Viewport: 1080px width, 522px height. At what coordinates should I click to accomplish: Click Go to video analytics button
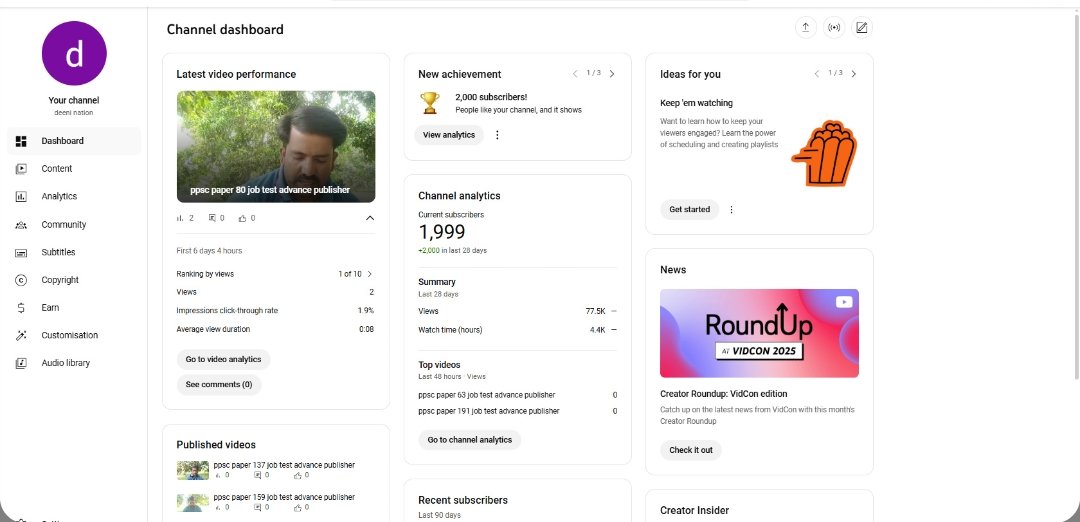(223, 359)
